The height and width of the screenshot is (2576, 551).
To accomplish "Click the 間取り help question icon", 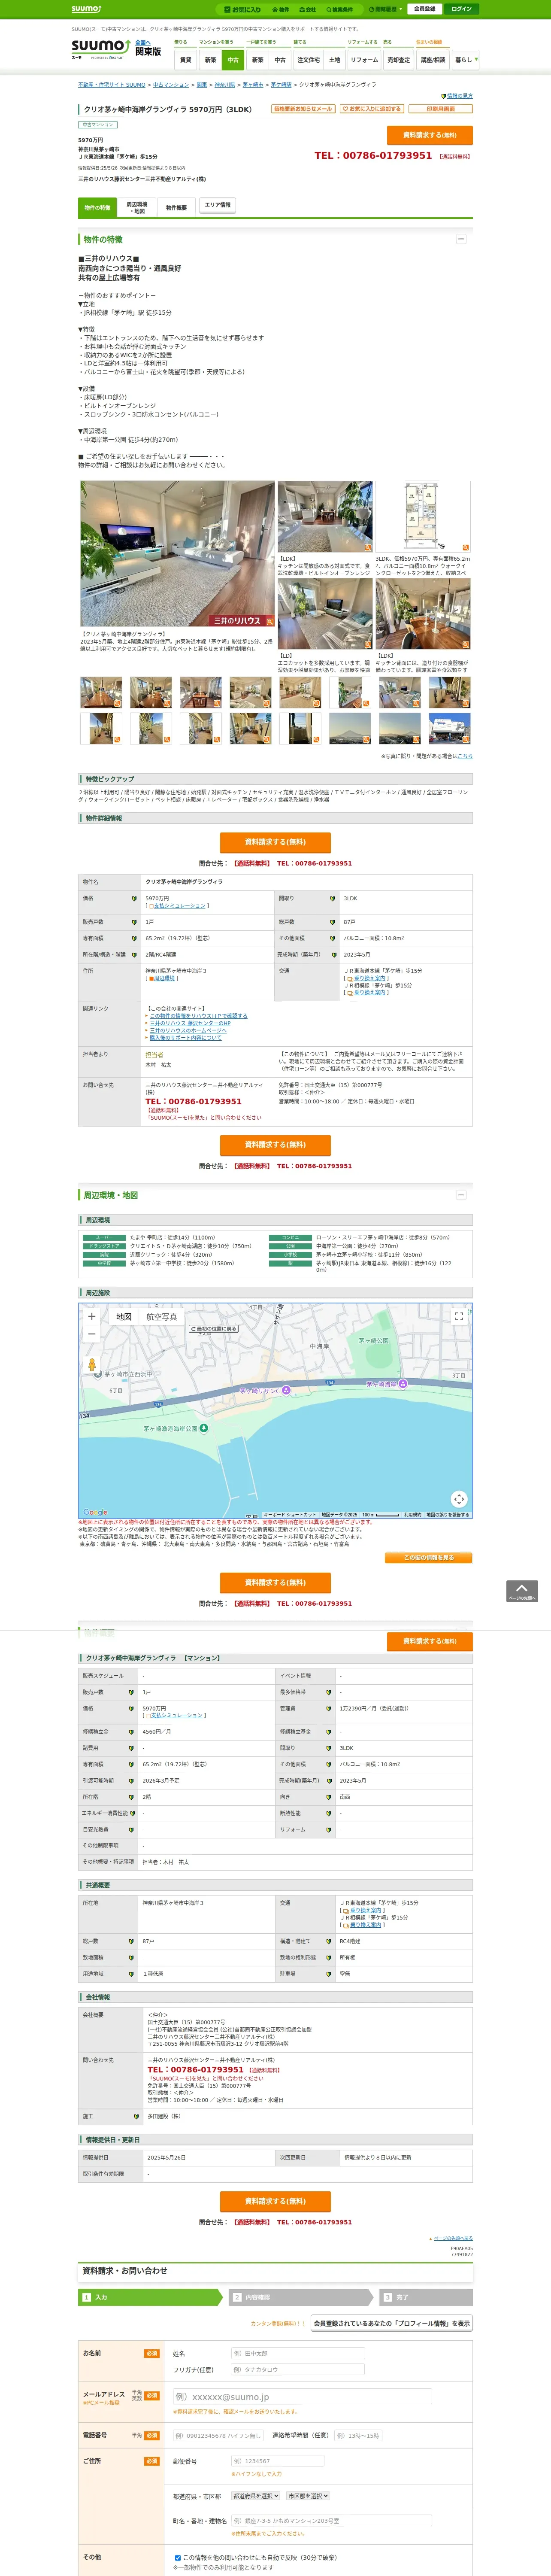I will point(333,898).
